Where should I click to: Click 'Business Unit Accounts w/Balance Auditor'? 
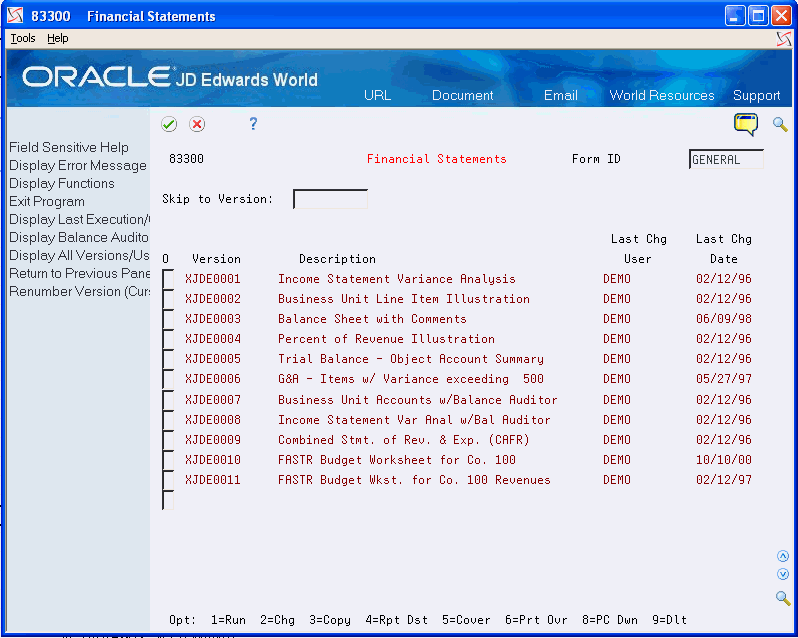click(417, 400)
